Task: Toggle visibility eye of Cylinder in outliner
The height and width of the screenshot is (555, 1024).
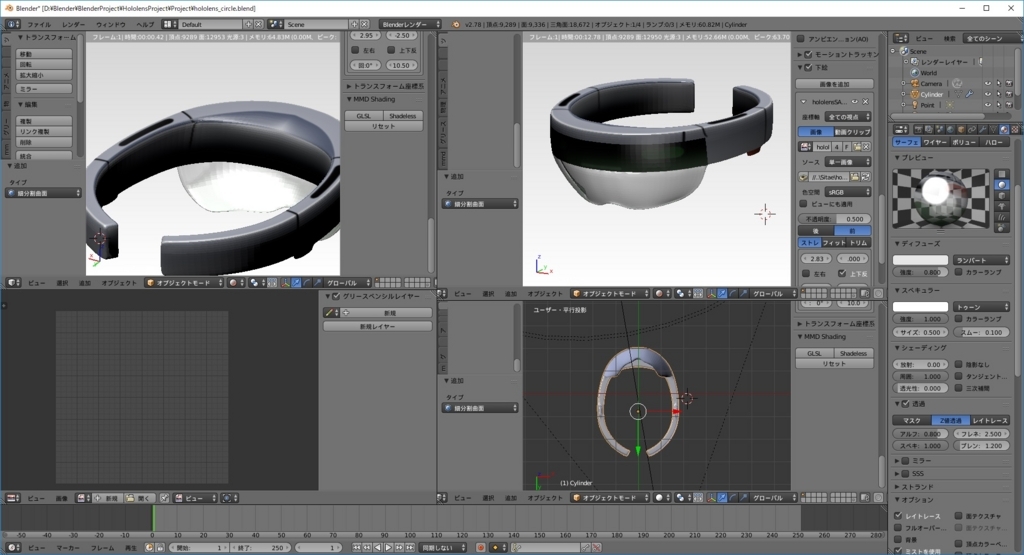Action: coord(987,94)
